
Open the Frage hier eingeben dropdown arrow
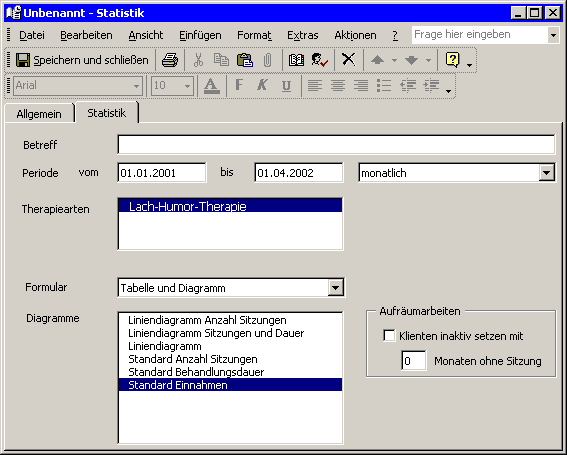pyautogui.click(x=553, y=35)
